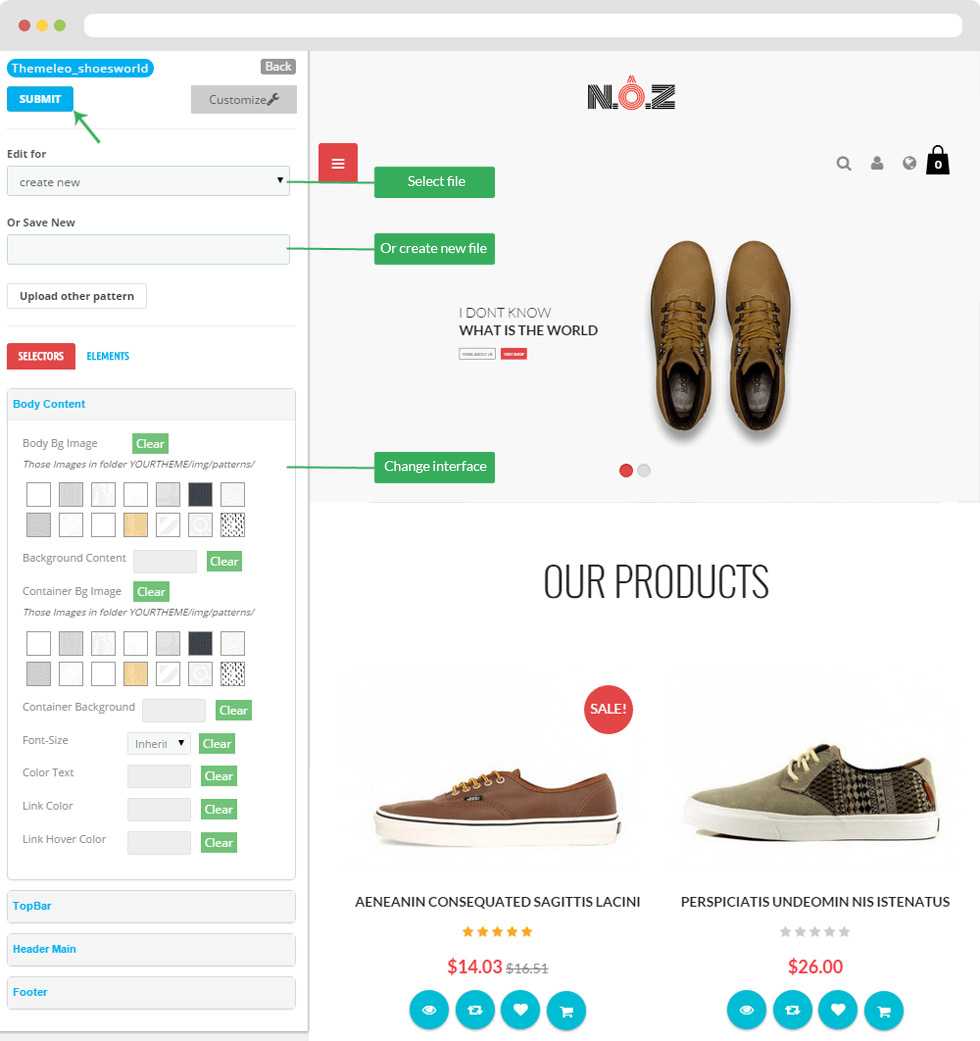This screenshot has width=980, height=1041.
Task: Click Upload other pattern button
Action: [x=77, y=296]
